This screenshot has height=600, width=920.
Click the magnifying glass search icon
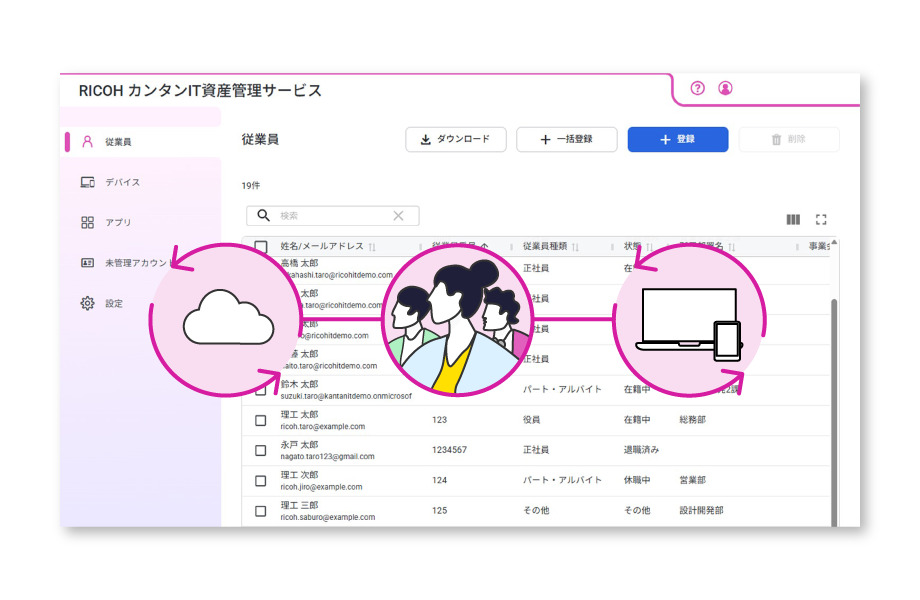[264, 216]
